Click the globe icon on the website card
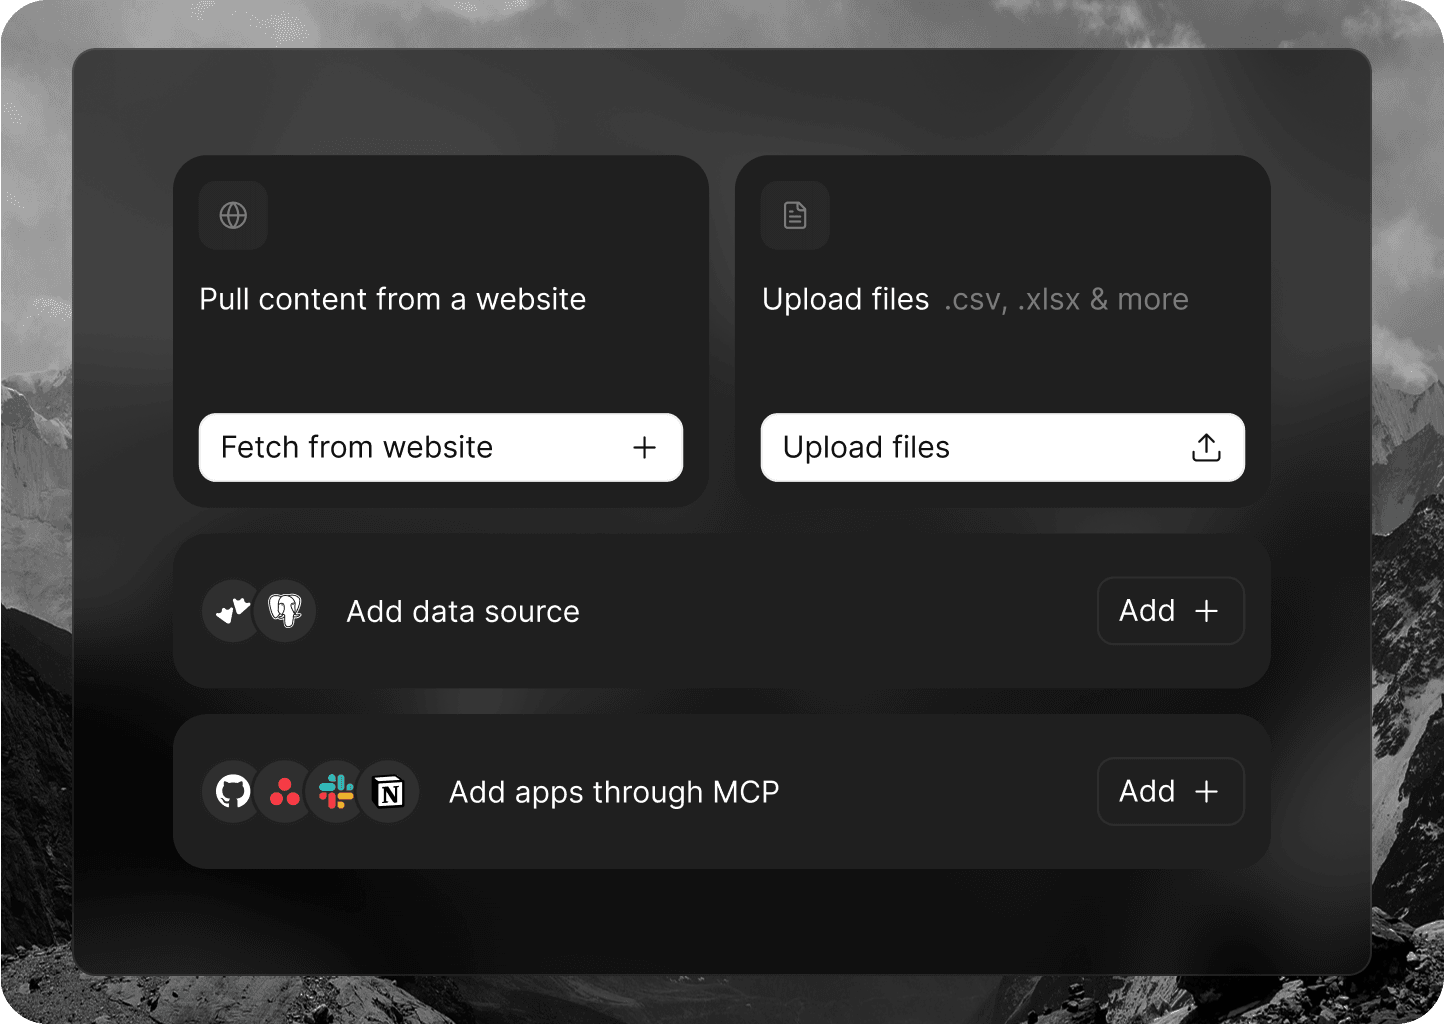This screenshot has height=1024, width=1444. tap(233, 215)
